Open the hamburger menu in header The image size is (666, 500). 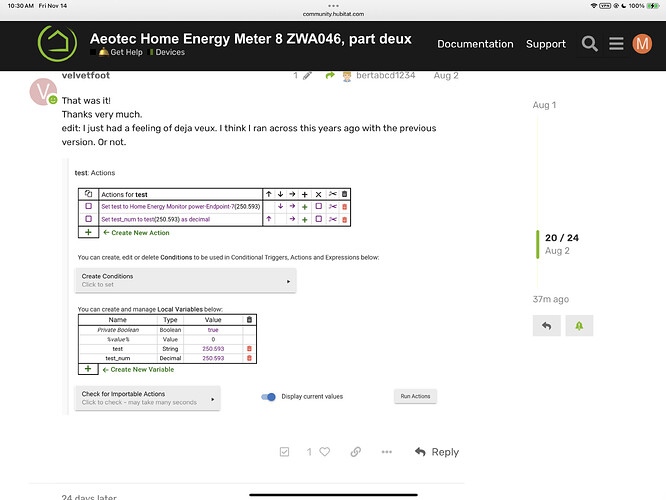click(x=616, y=44)
